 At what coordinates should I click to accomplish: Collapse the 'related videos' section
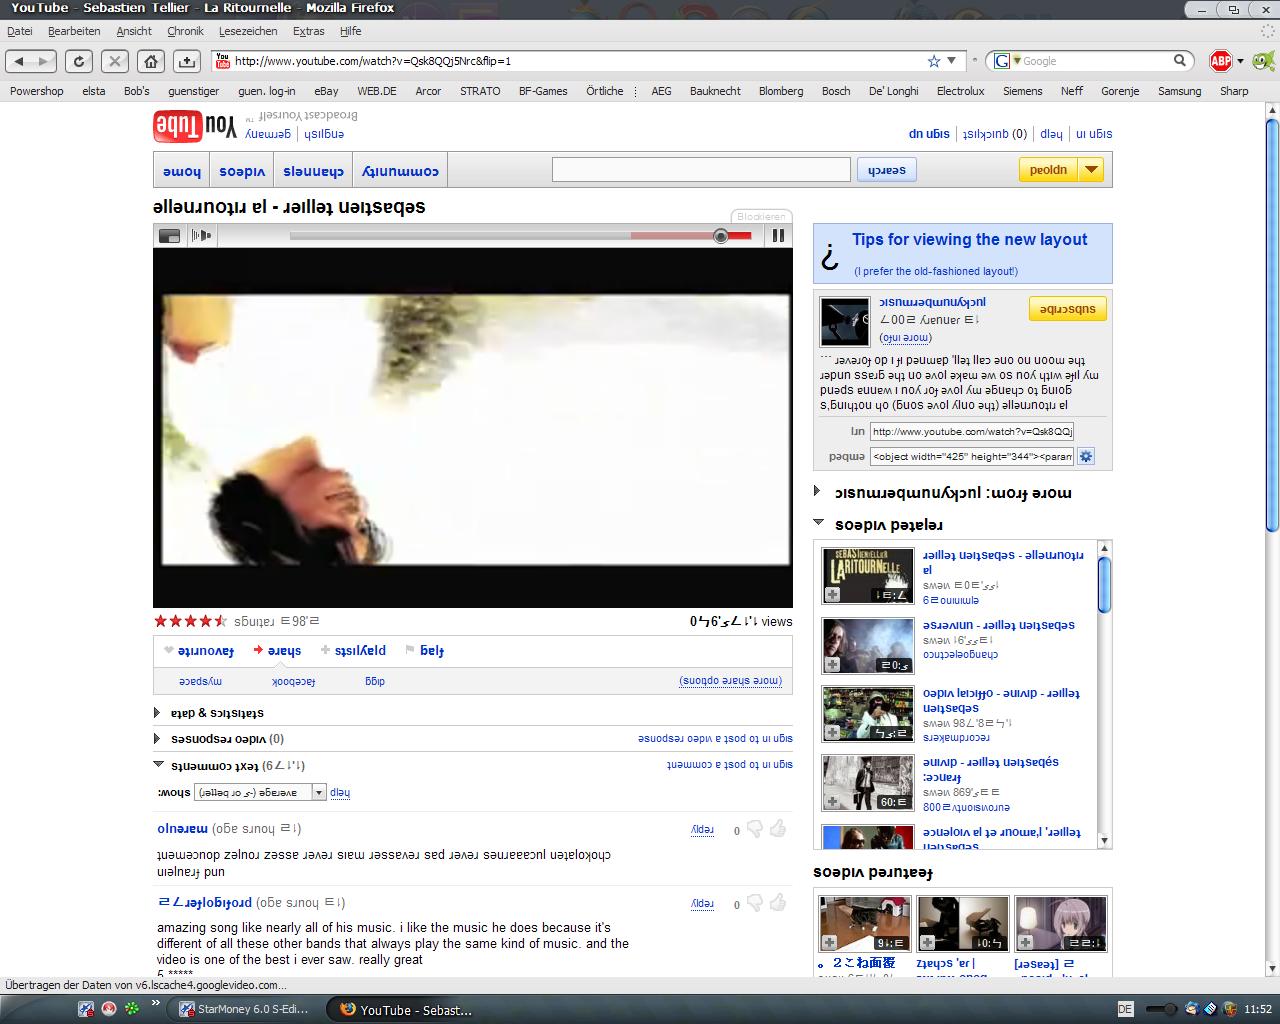click(x=818, y=522)
